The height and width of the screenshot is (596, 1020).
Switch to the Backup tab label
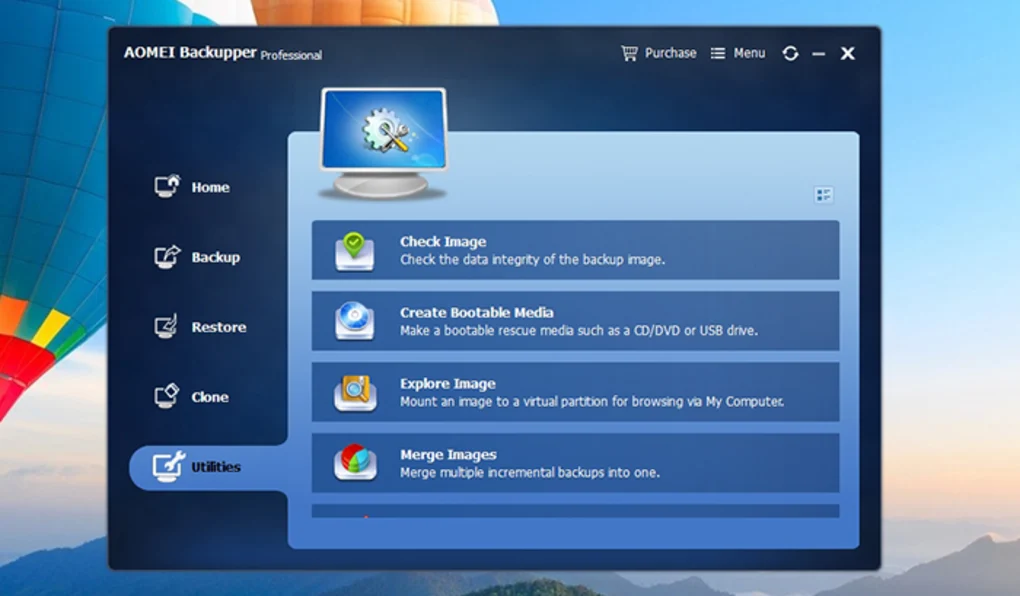click(x=216, y=258)
